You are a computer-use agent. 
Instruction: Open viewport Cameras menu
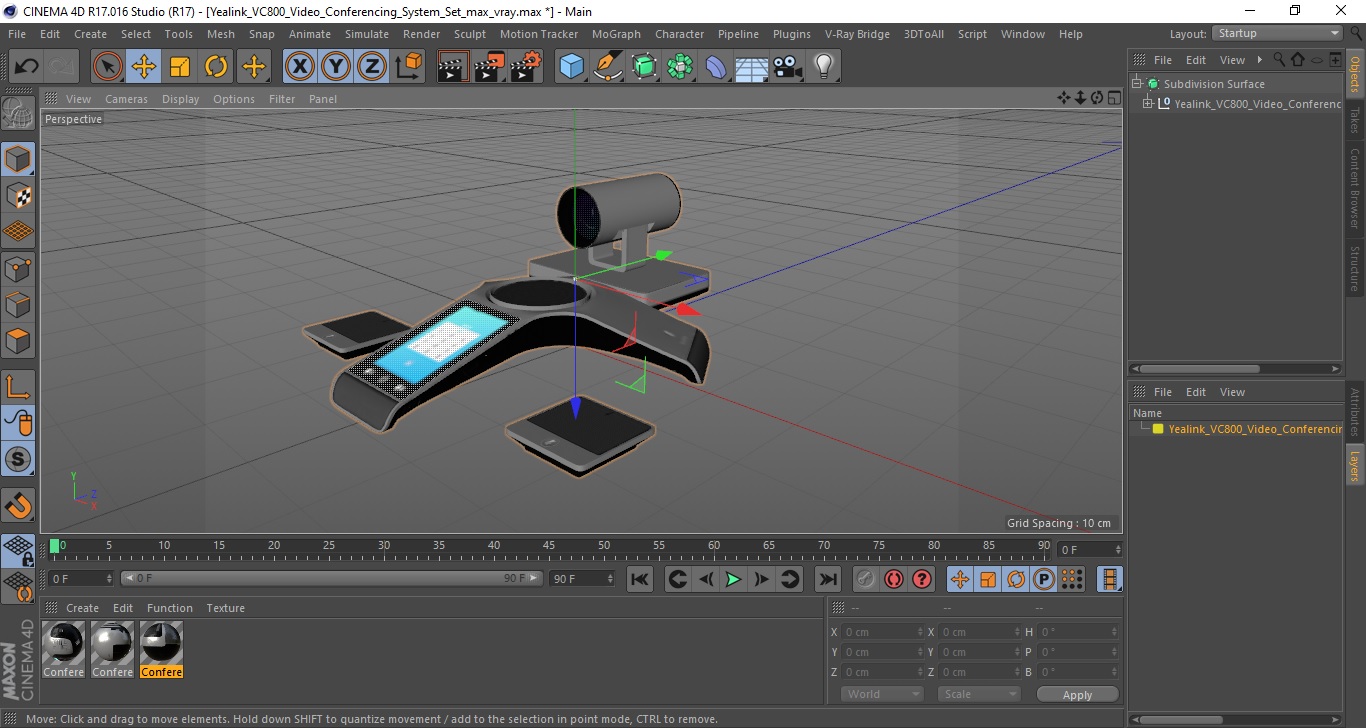click(x=126, y=99)
